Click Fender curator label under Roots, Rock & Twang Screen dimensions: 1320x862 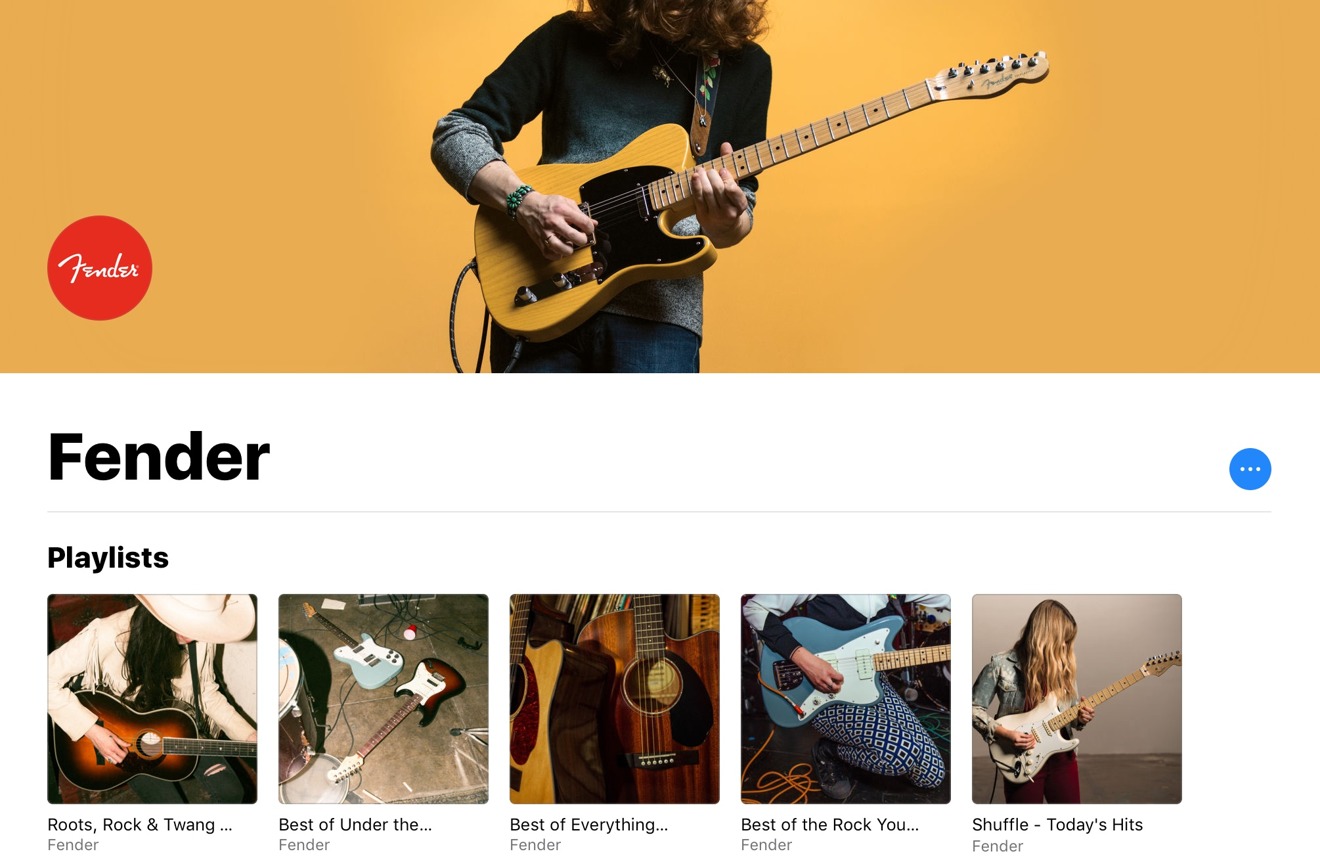click(73, 845)
